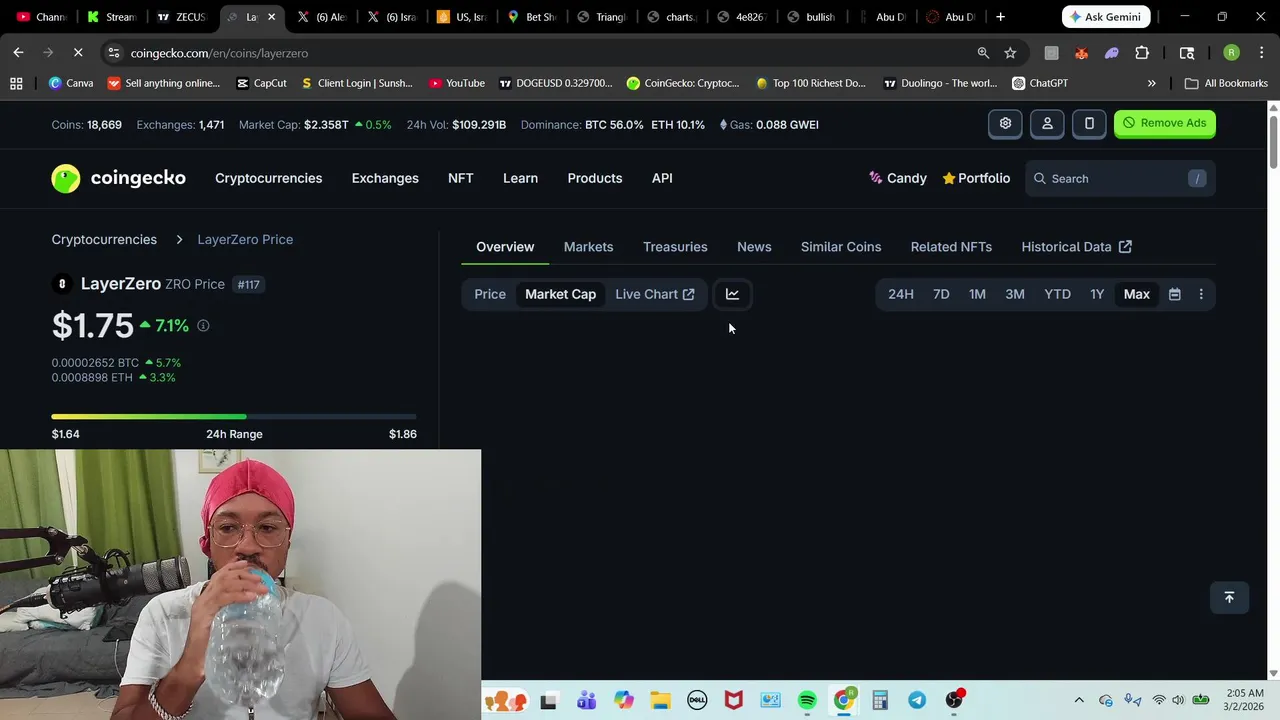Open Spotify from the taskbar
Viewport: 1280px width, 720px height.
807,700
